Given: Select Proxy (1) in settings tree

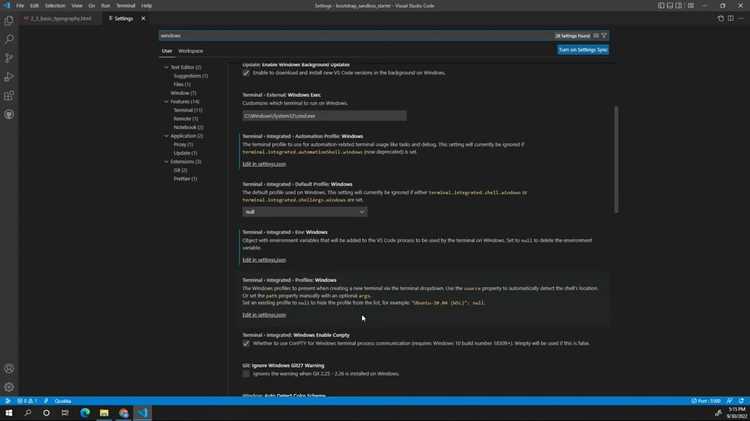Looking at the screenshot, I should click(x=183, y=144).
